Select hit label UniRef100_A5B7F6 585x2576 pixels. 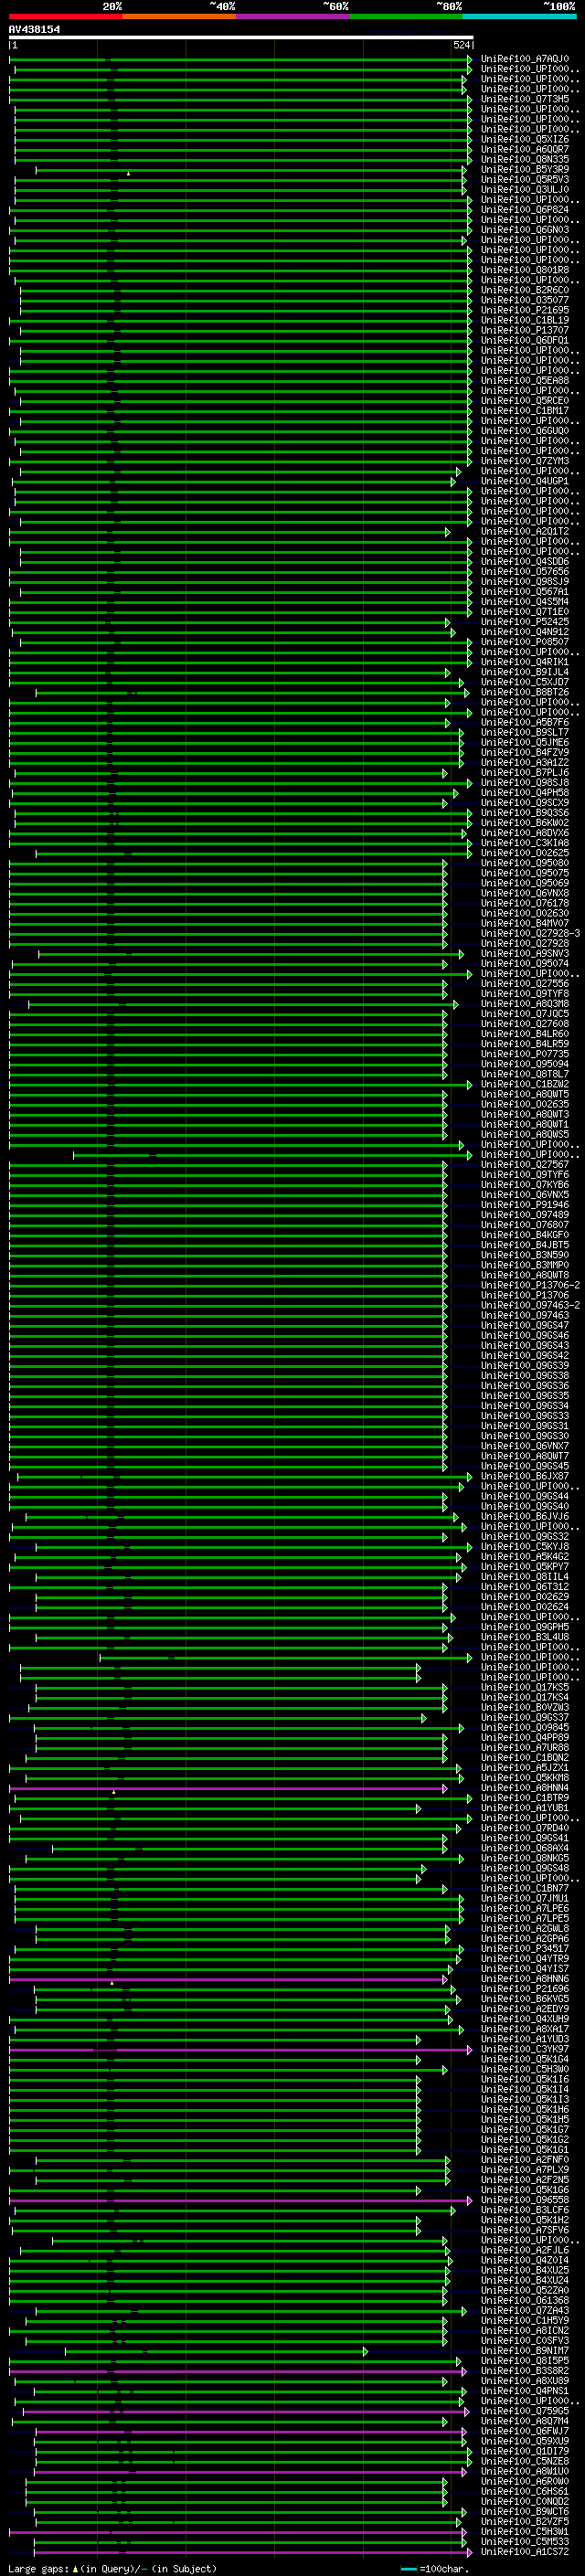pos(525,722)
